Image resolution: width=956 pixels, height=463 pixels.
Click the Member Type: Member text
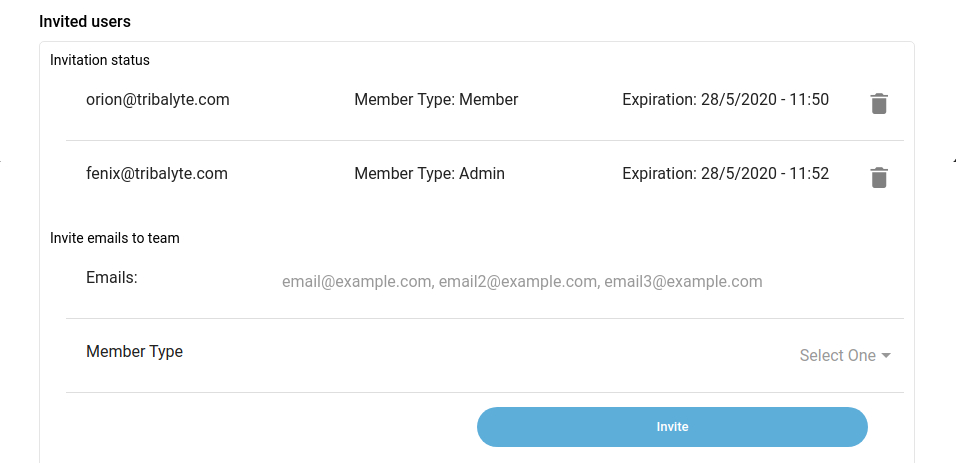click(x=436, y=100)
